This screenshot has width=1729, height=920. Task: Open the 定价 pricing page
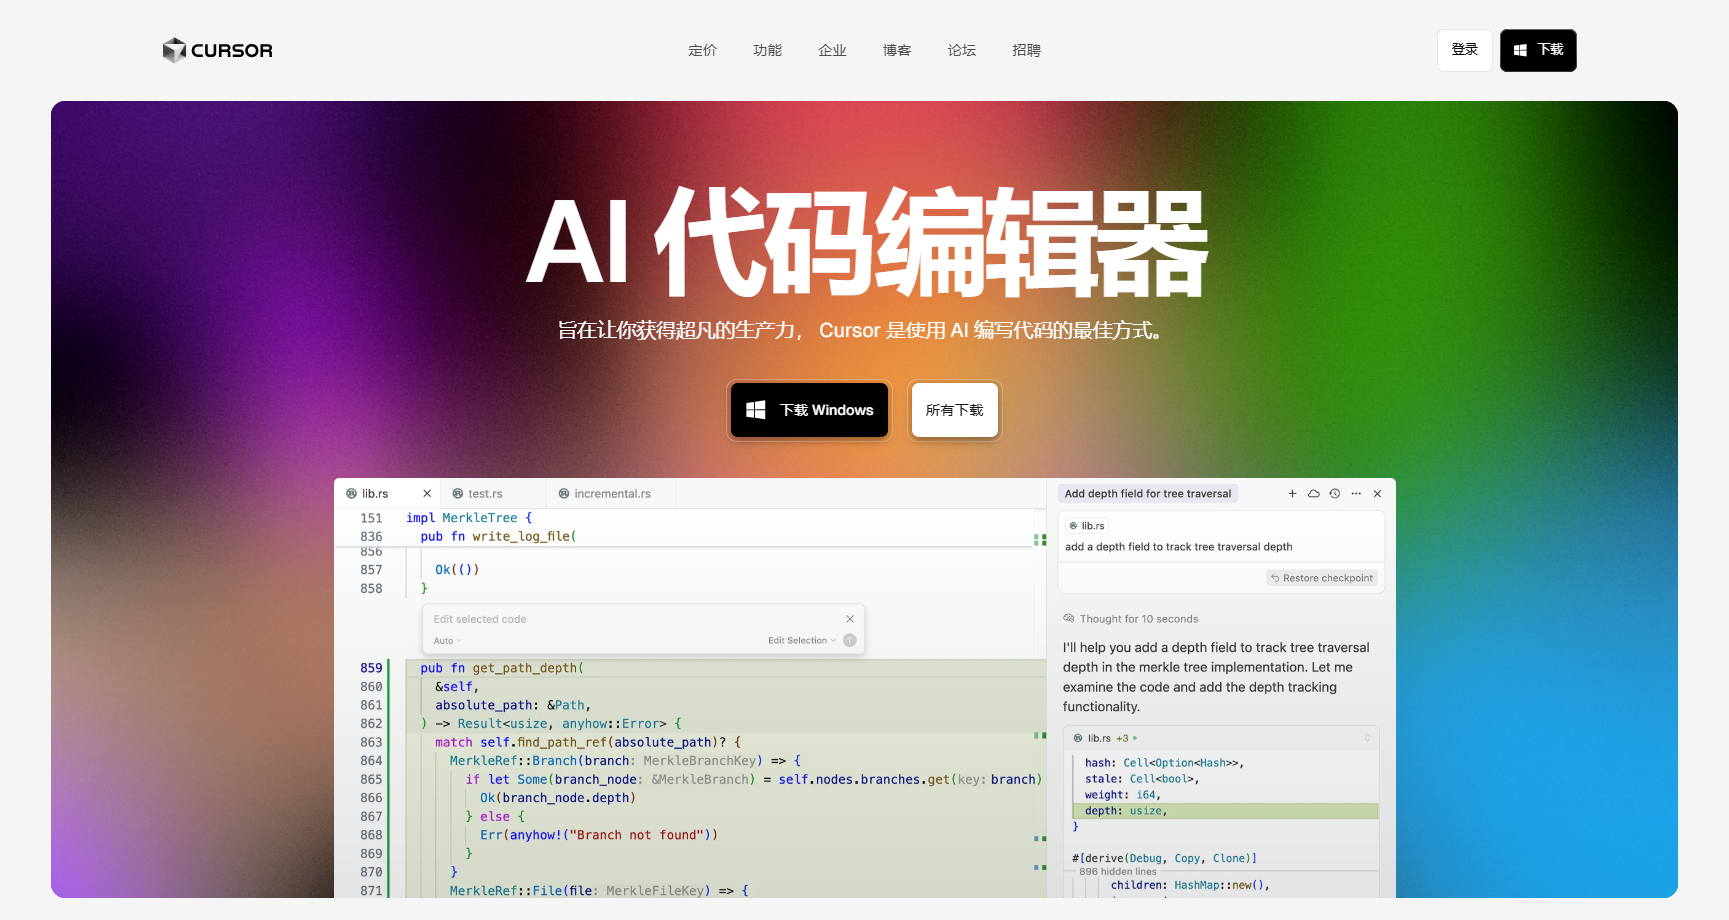pos(702,50)
